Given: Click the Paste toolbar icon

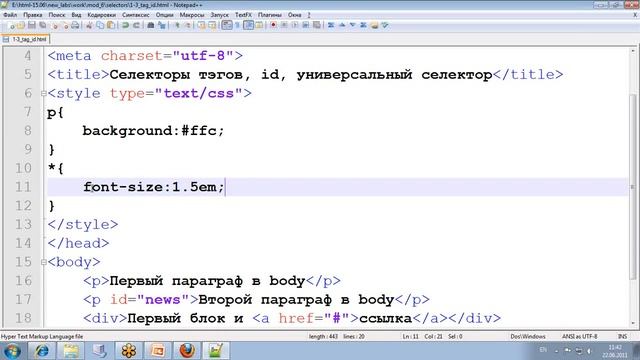Looking at the screenshot, I should [111, 25].
